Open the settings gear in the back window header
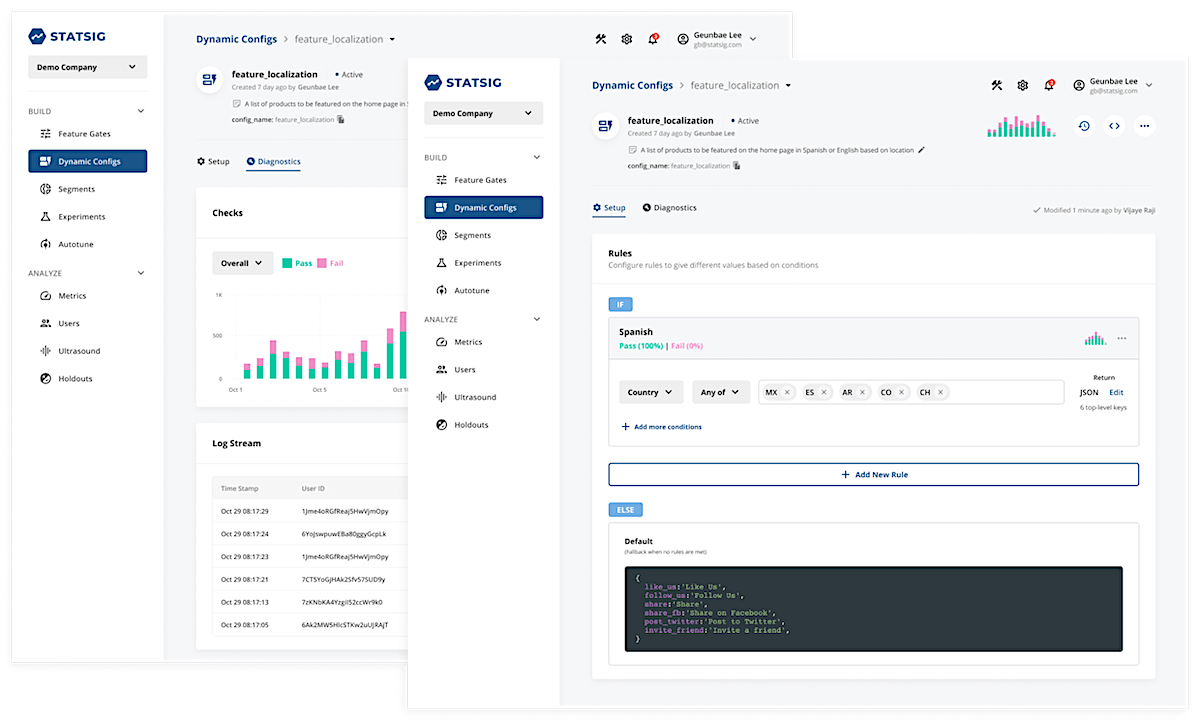This screenshot has width=1200, height=720. (627, 39)
